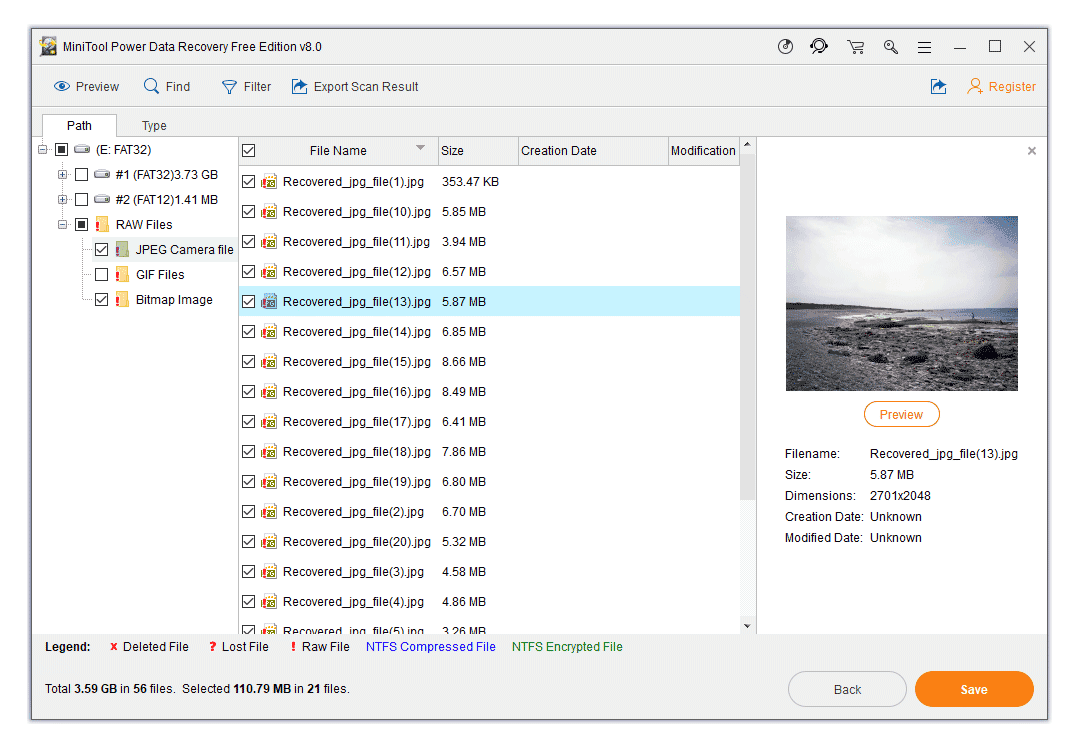The height and width of the screenshot is (734, 1070).
Task: Click the beach preview thumbnail image
Action: click(x=901, y=304)
